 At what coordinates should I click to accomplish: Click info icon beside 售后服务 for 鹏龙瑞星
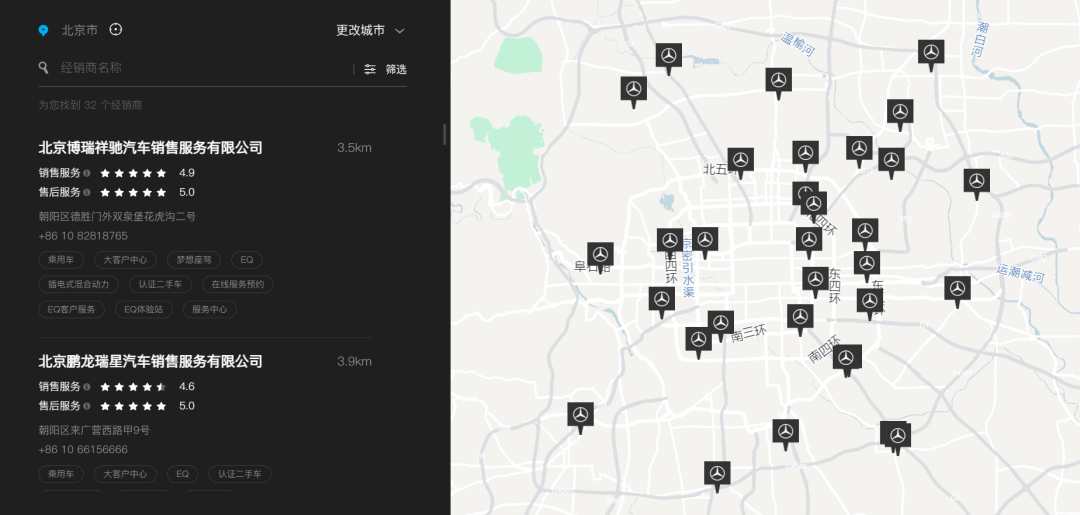[x=87, y=406]
